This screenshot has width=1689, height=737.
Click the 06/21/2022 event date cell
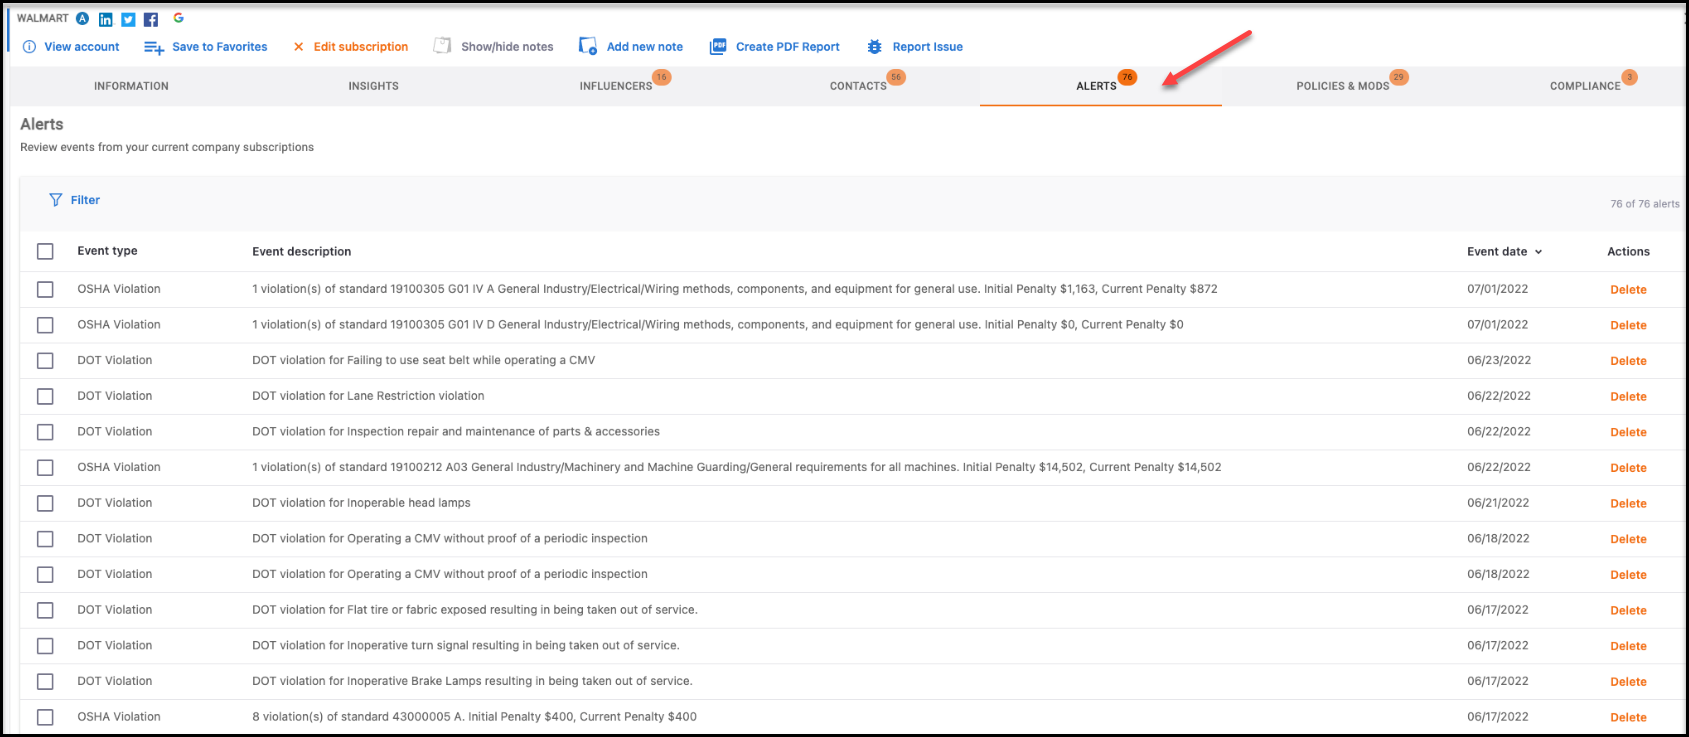point(1498,503)
